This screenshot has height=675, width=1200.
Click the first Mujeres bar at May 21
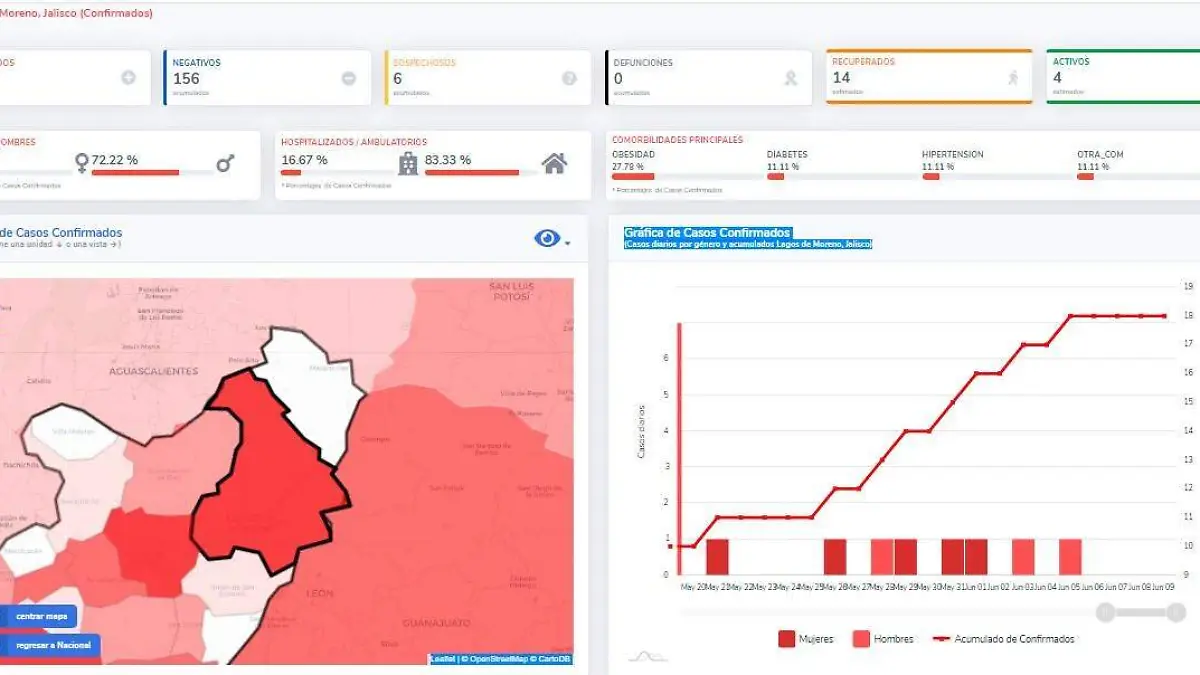717,557
